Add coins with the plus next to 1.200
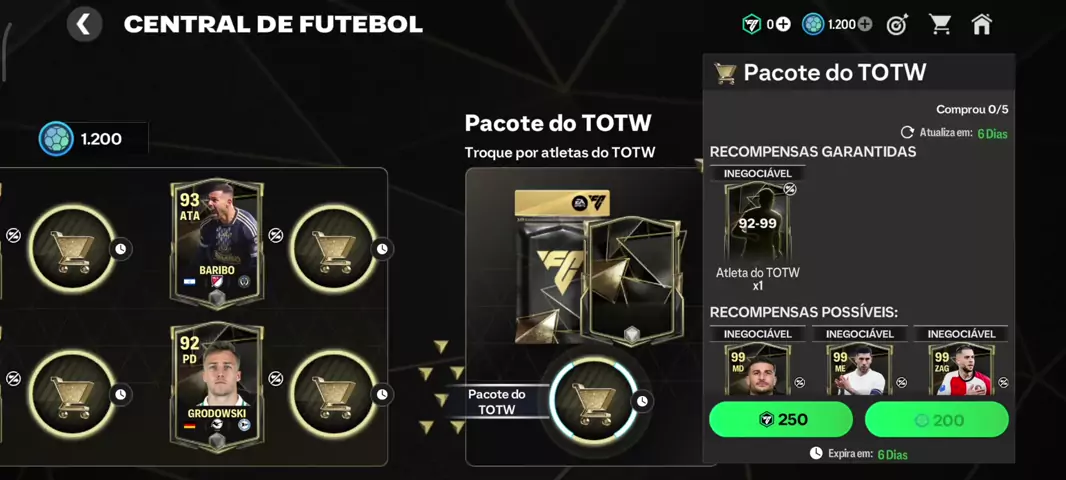This screenshot has height=480, width=1066. [865, 24]
